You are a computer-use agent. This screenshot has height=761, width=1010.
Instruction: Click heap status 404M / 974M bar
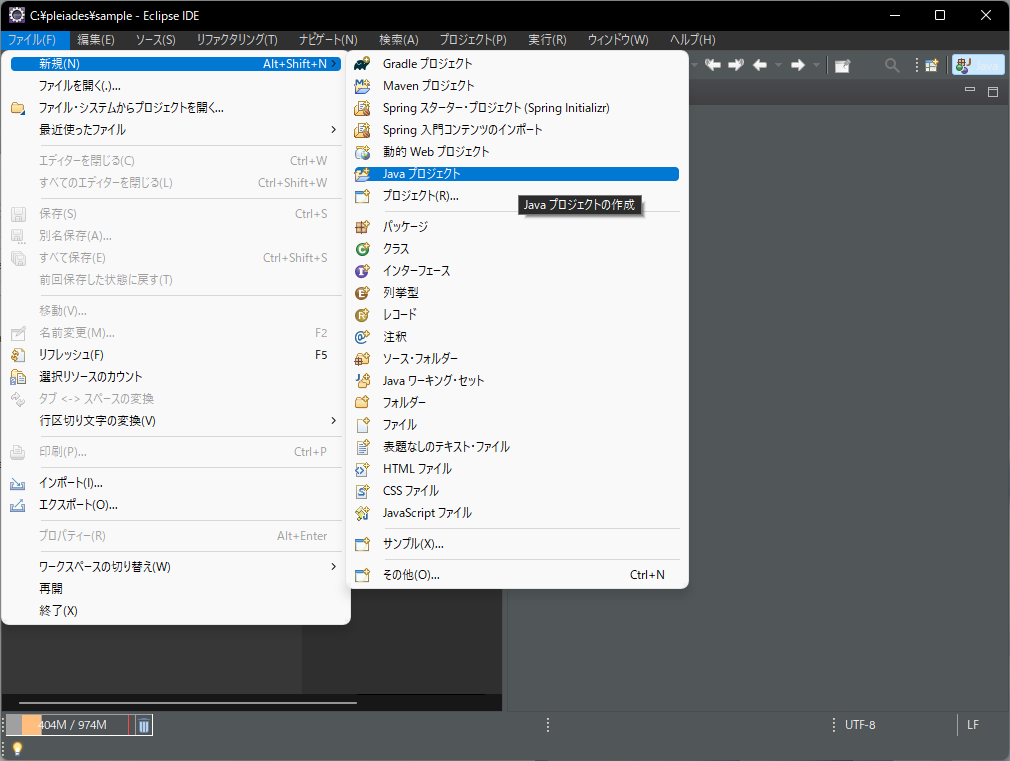68,726
